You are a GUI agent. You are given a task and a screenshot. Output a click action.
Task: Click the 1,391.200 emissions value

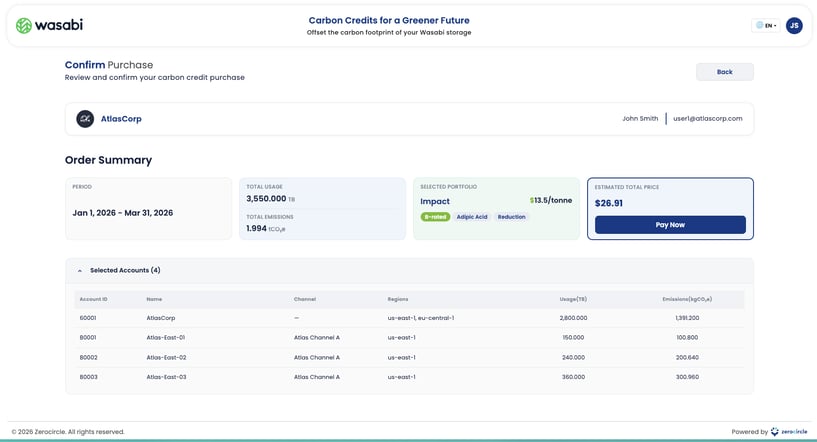687,318
